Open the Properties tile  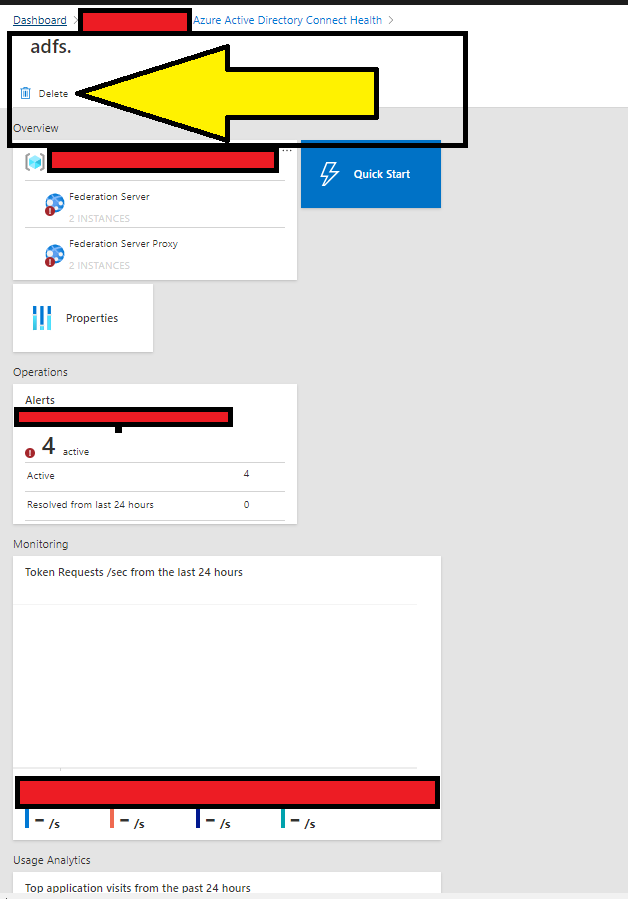[83, 318]
